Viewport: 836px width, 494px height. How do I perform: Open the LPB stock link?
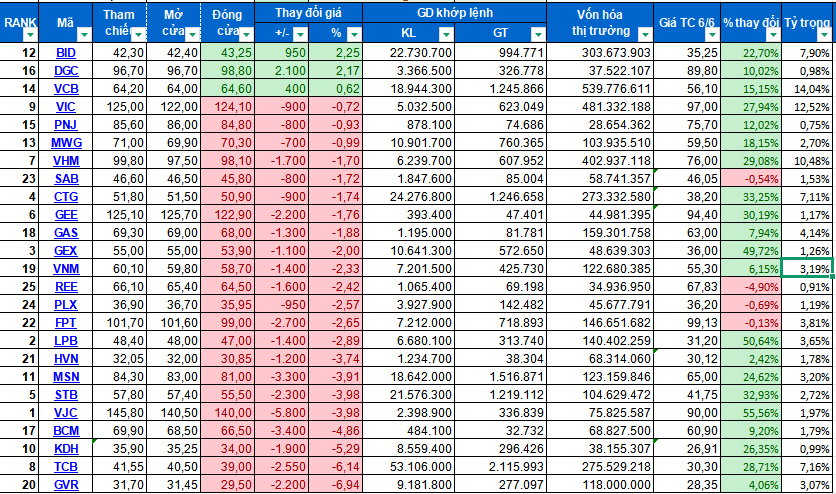pyautogui.click(x=66, y=341)
